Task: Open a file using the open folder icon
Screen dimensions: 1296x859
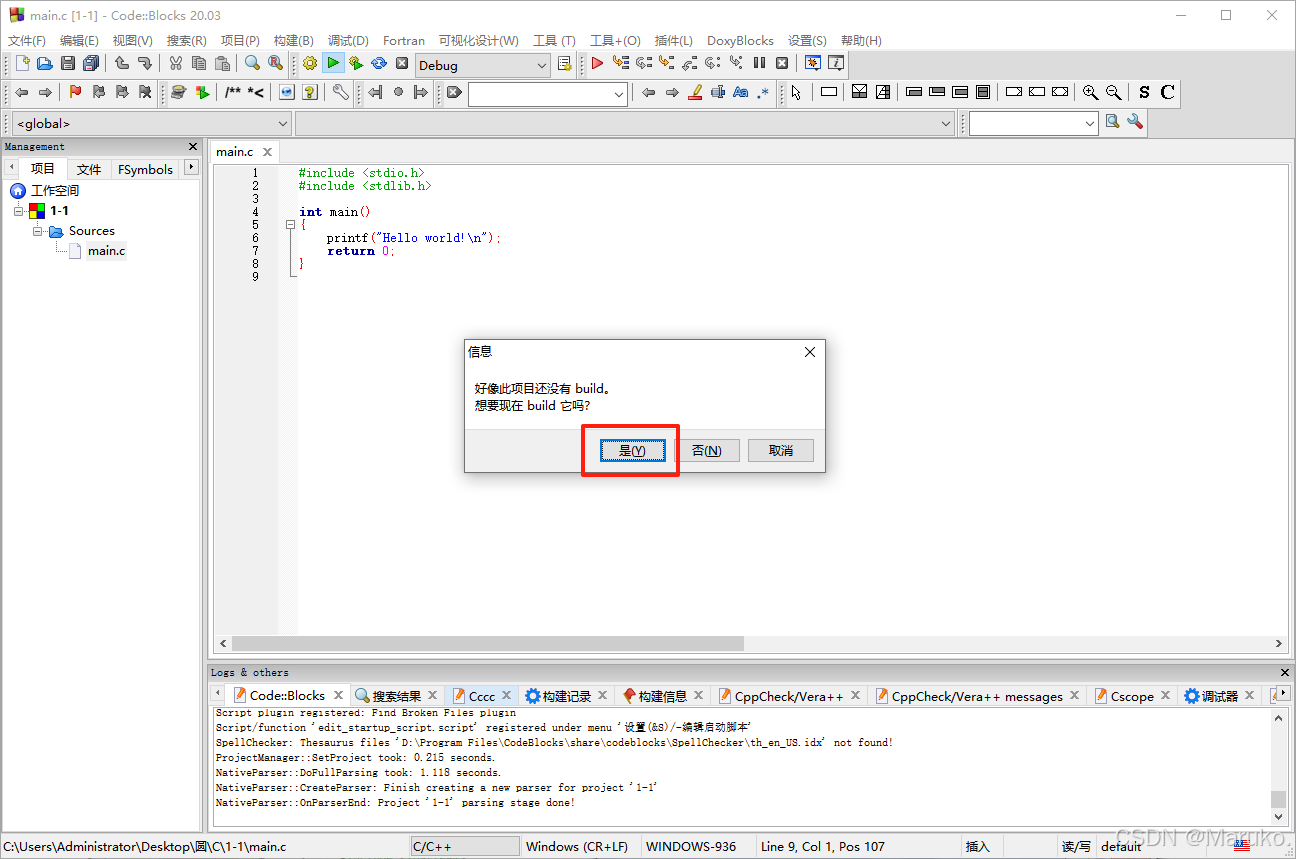Action: pos(44,62)
